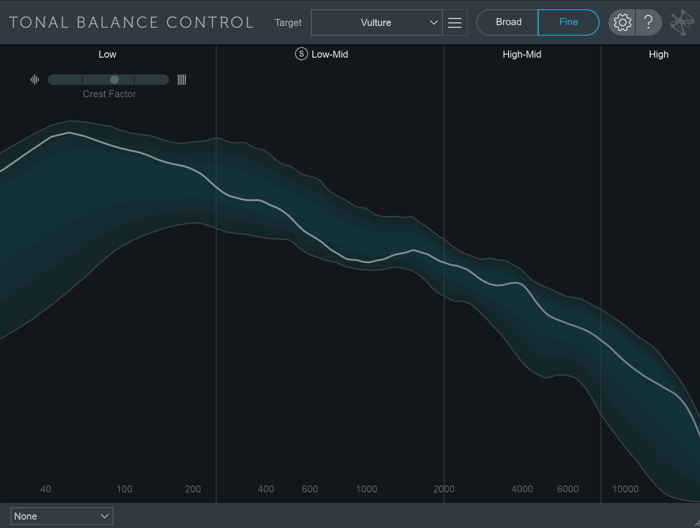The width and height of the screenshot is (700, 528).
Task: Click the 6000 frequency axis label
Action: pyautogui.click(x=568, y=489)
